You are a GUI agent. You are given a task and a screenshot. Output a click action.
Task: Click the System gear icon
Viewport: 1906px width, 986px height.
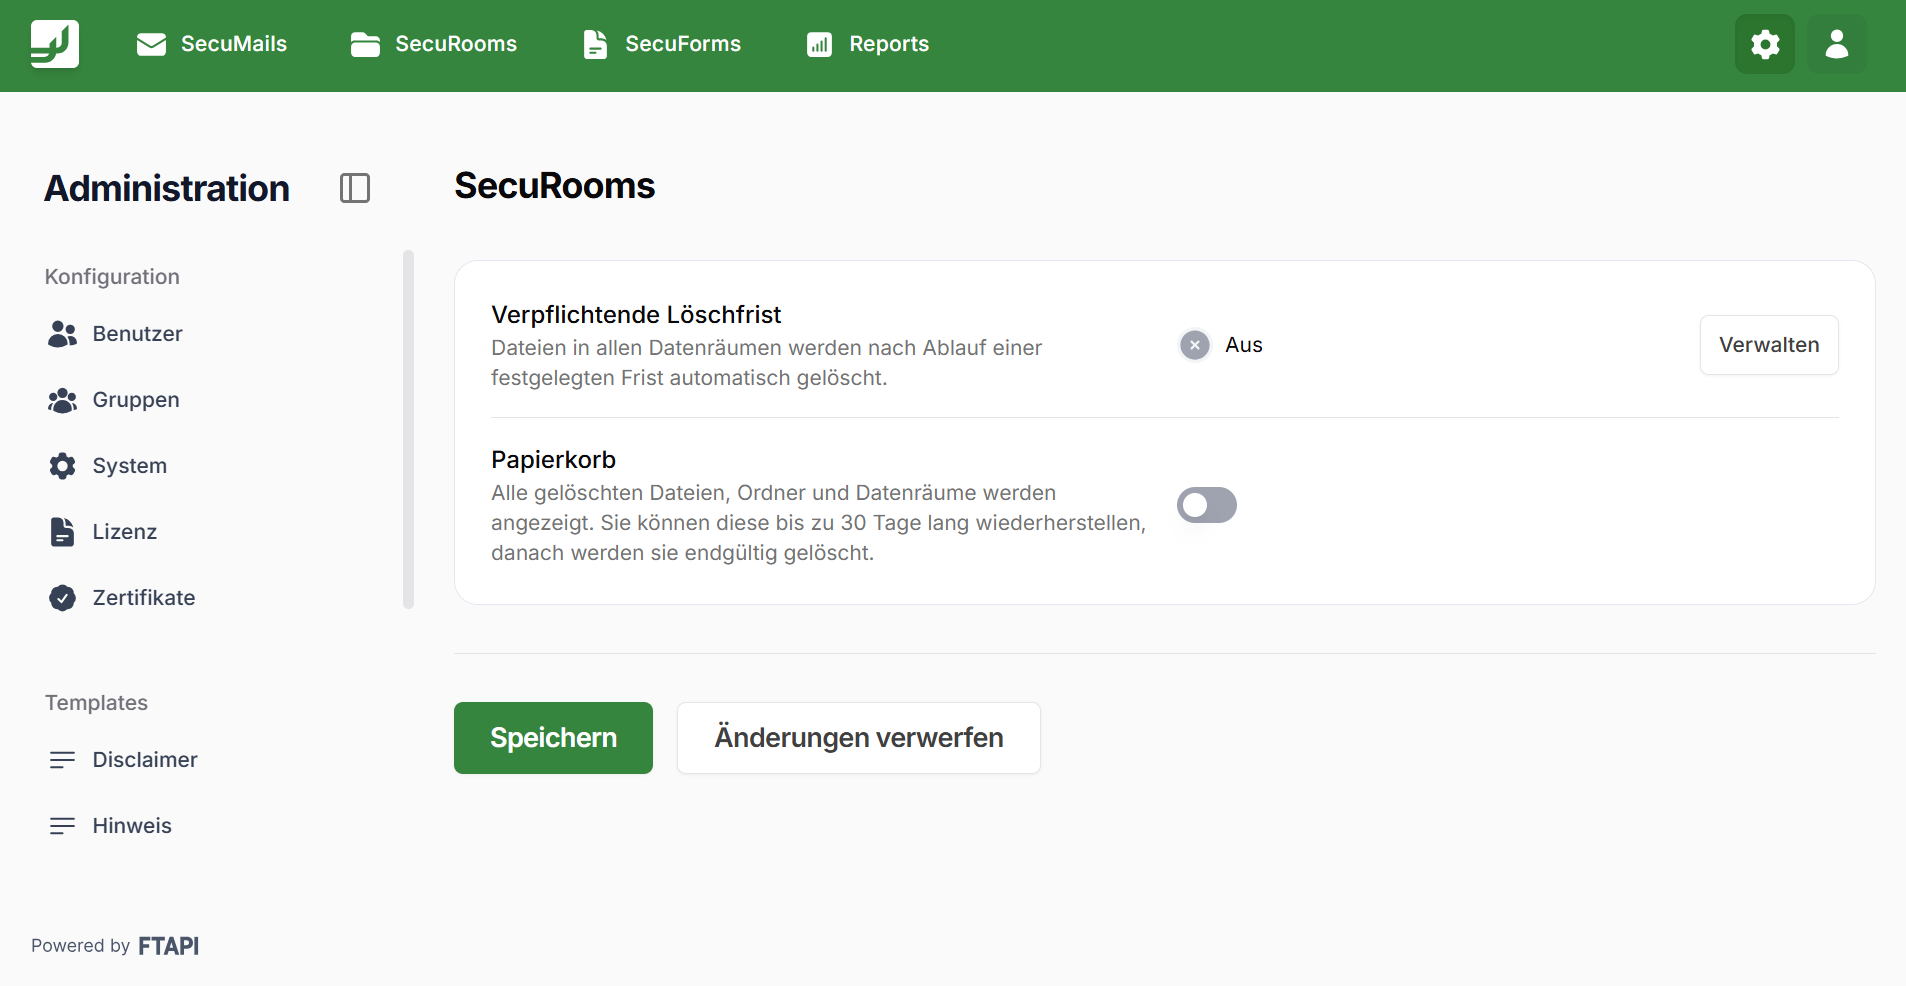coord(62,466)
